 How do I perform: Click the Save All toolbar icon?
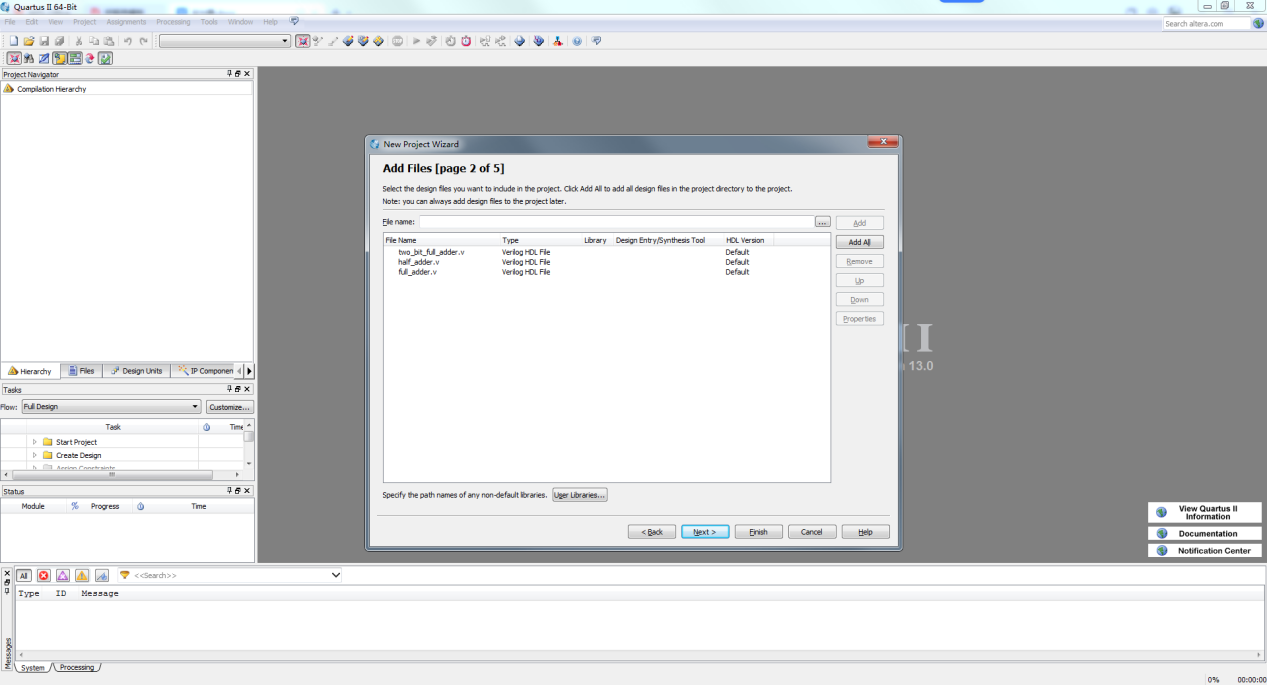point(60,41)
